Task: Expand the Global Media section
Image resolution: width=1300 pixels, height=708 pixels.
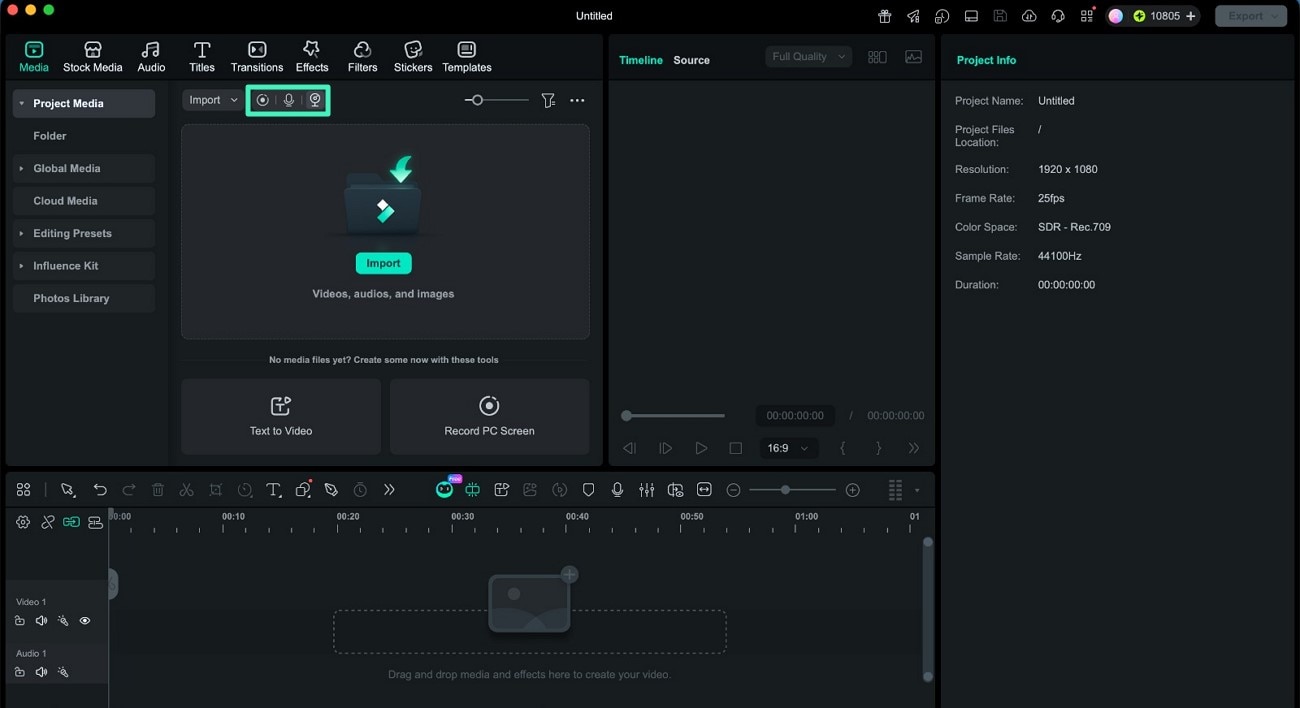Action: (22, 168)
